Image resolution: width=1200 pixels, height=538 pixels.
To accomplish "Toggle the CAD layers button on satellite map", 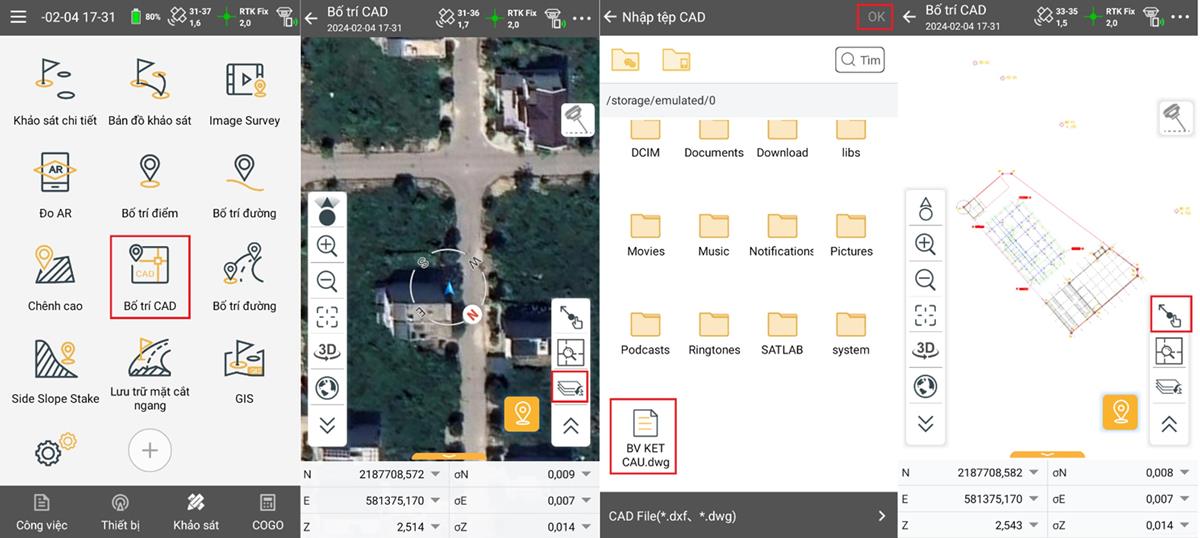I will click(570, 386).
